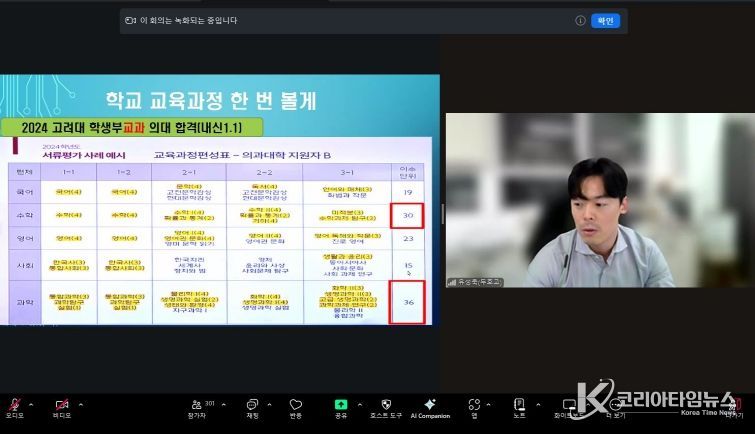Click the recording camera icon in notice bar

click(x=130, y=21)
